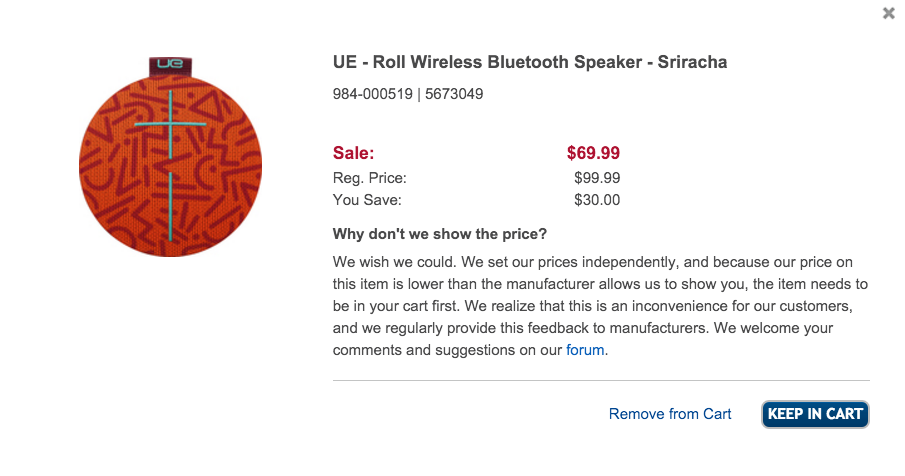Open the forum link
The width and height of the screenshot is (905, 476).
click(x=585, y=350)
